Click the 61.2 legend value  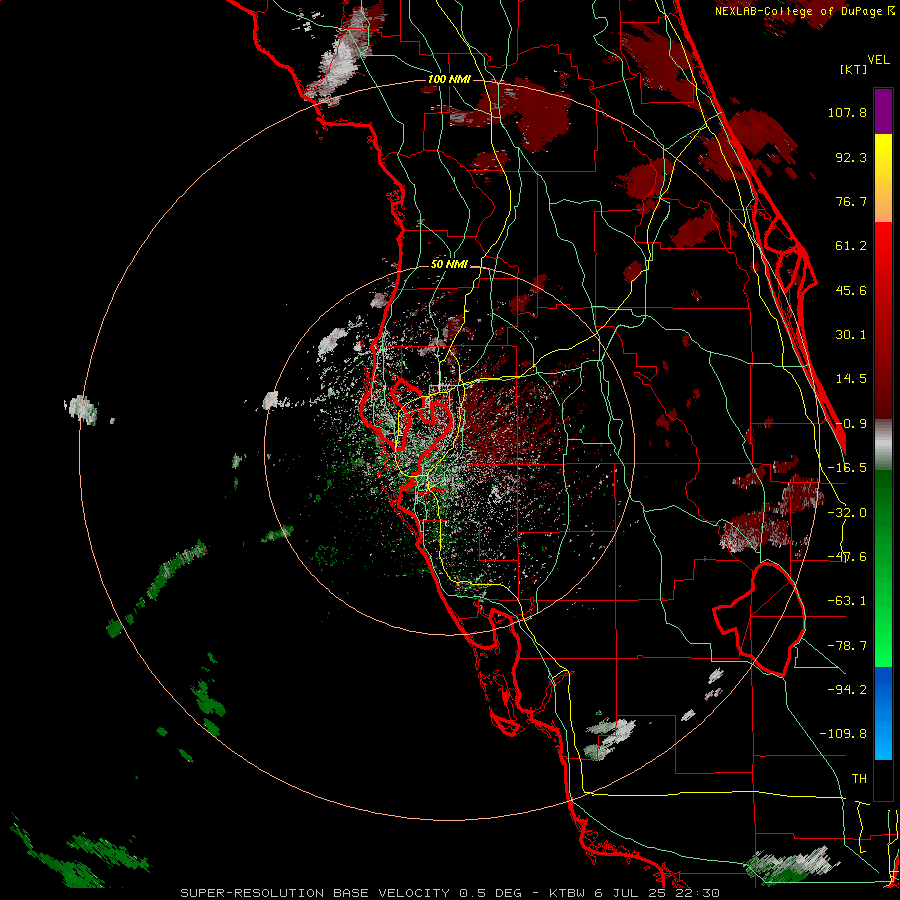tap(851, 246)
